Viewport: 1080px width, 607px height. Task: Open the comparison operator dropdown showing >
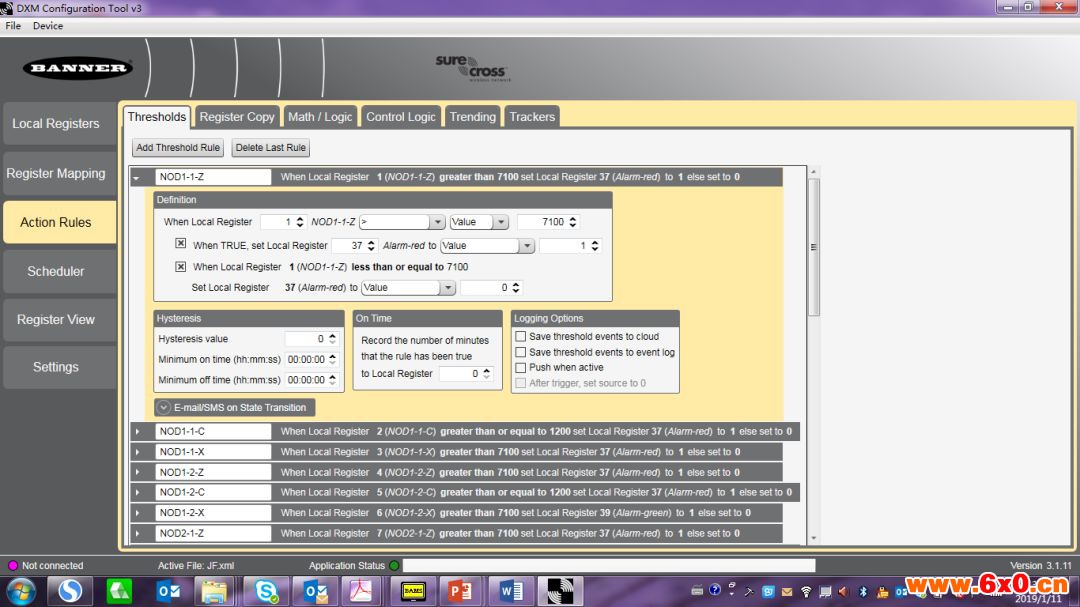[x=402, y=222]
